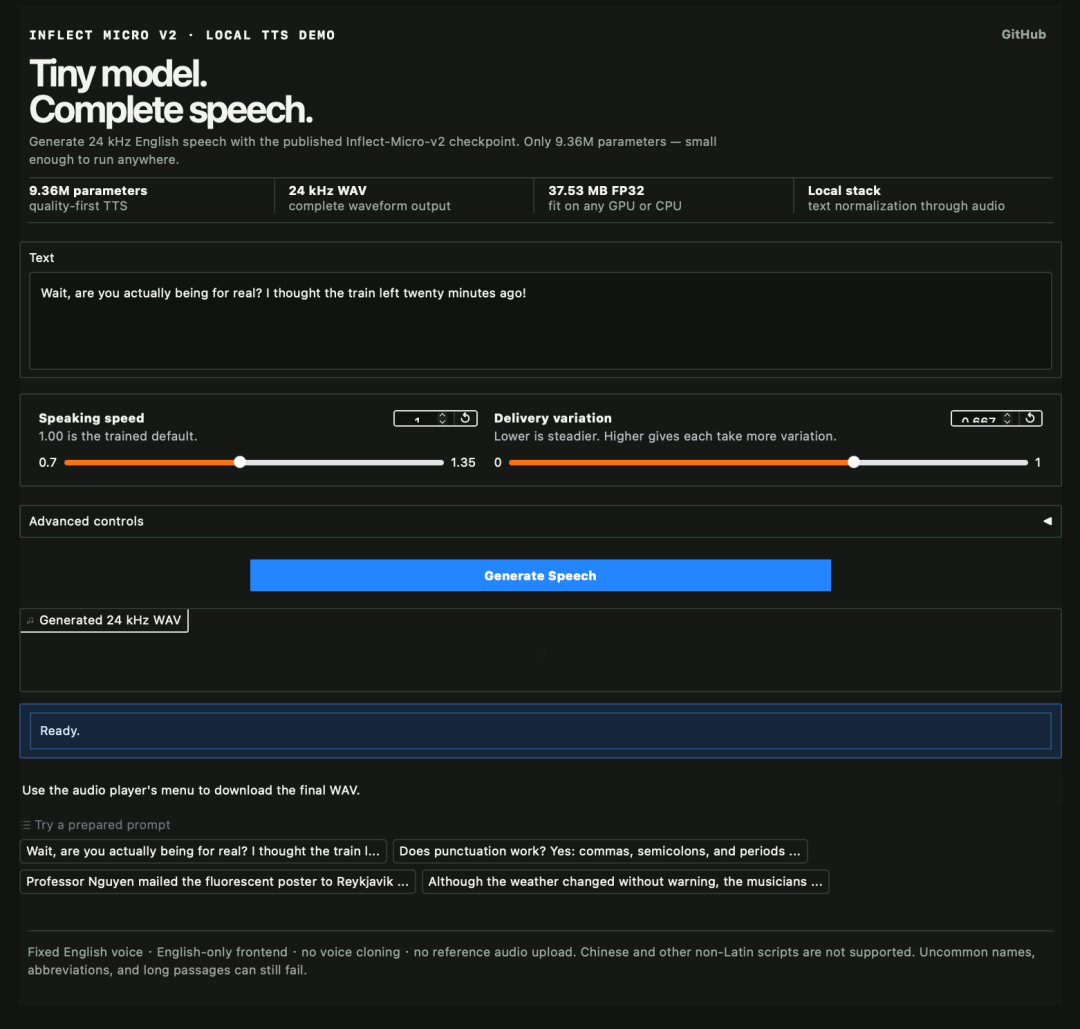Click the Speaking speed number field
The height and width of the screenshot is (1029, 1080).
[x=416, y=418]
